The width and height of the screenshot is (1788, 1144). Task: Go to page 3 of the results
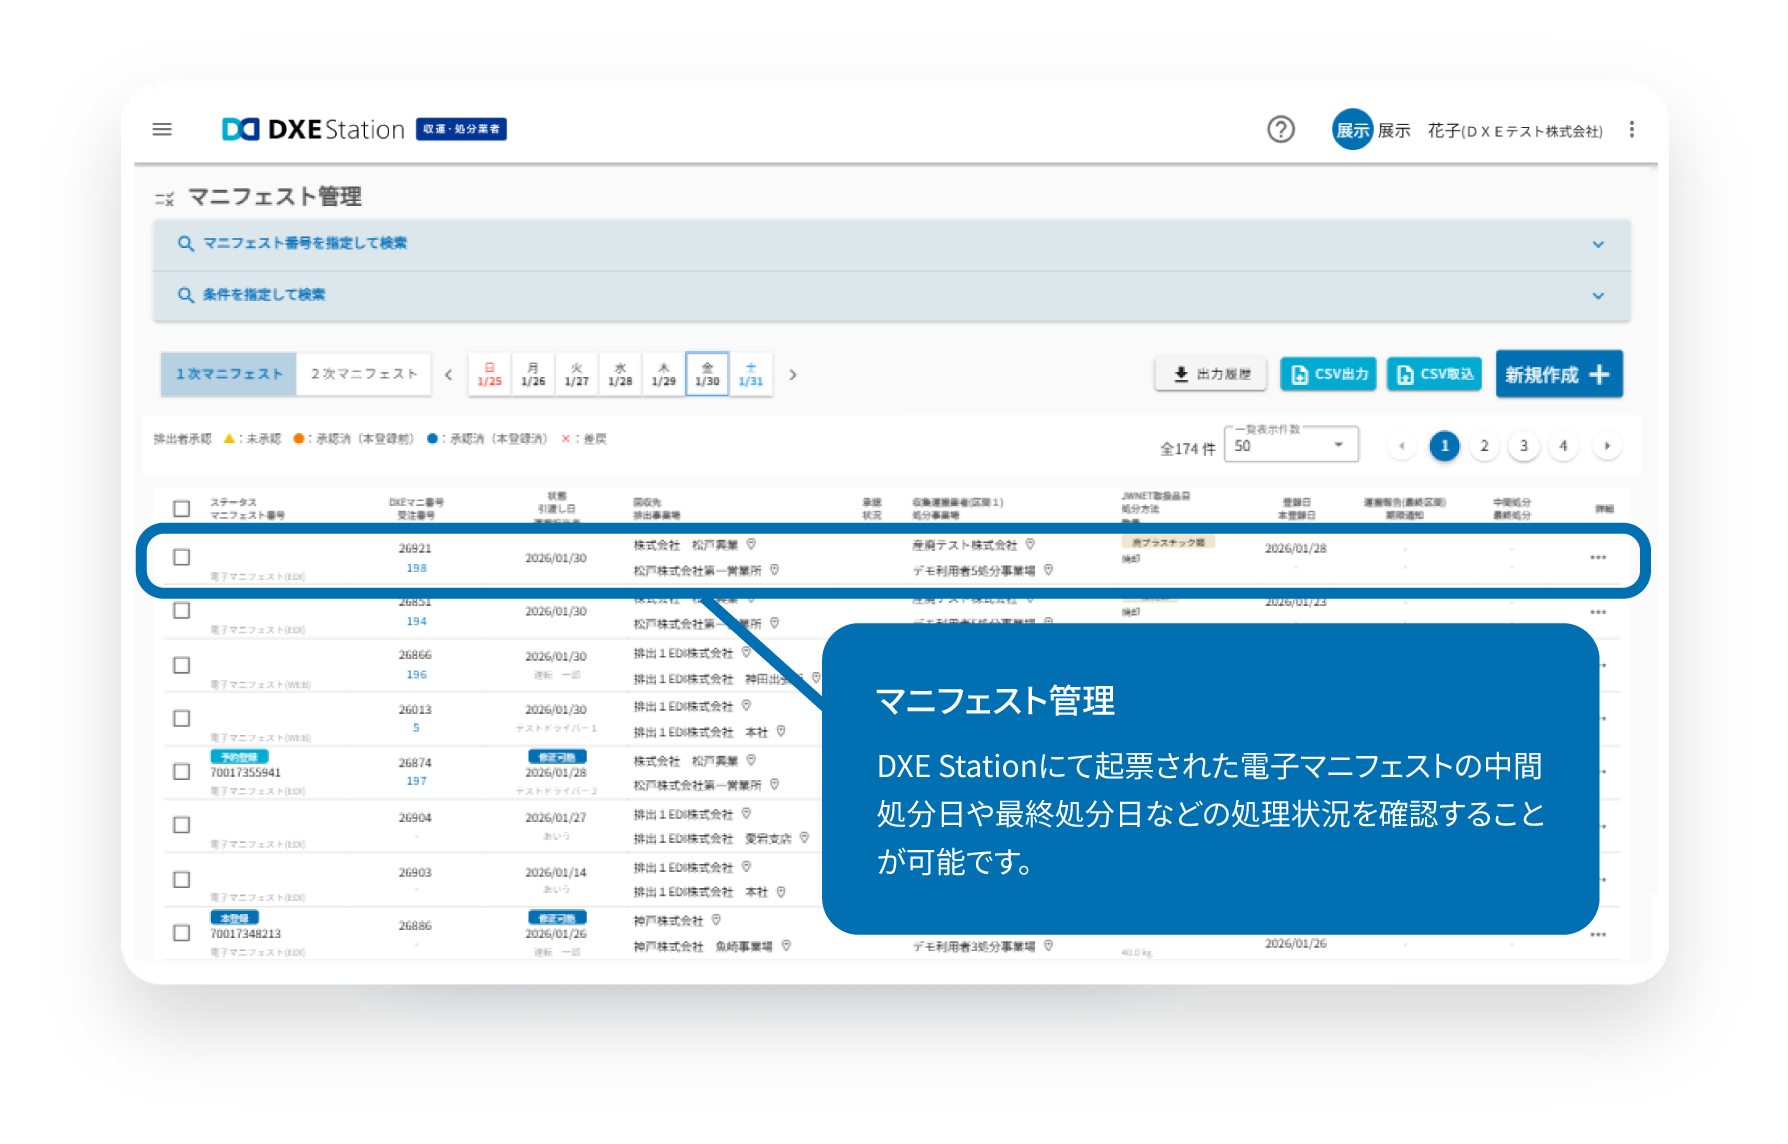pos(1523,445)
